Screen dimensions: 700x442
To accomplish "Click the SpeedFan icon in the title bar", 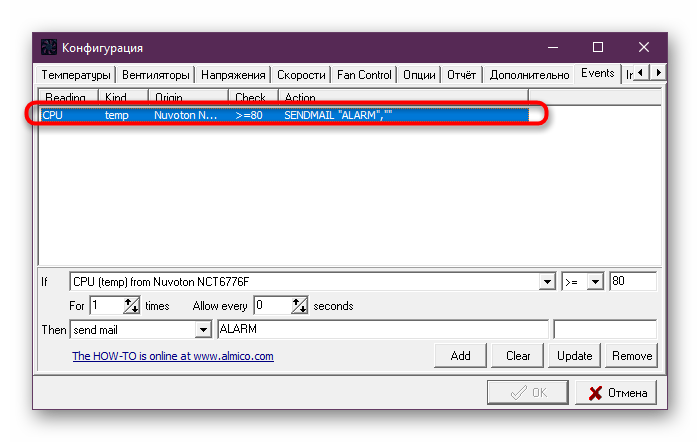I will [x=49, y=47].
